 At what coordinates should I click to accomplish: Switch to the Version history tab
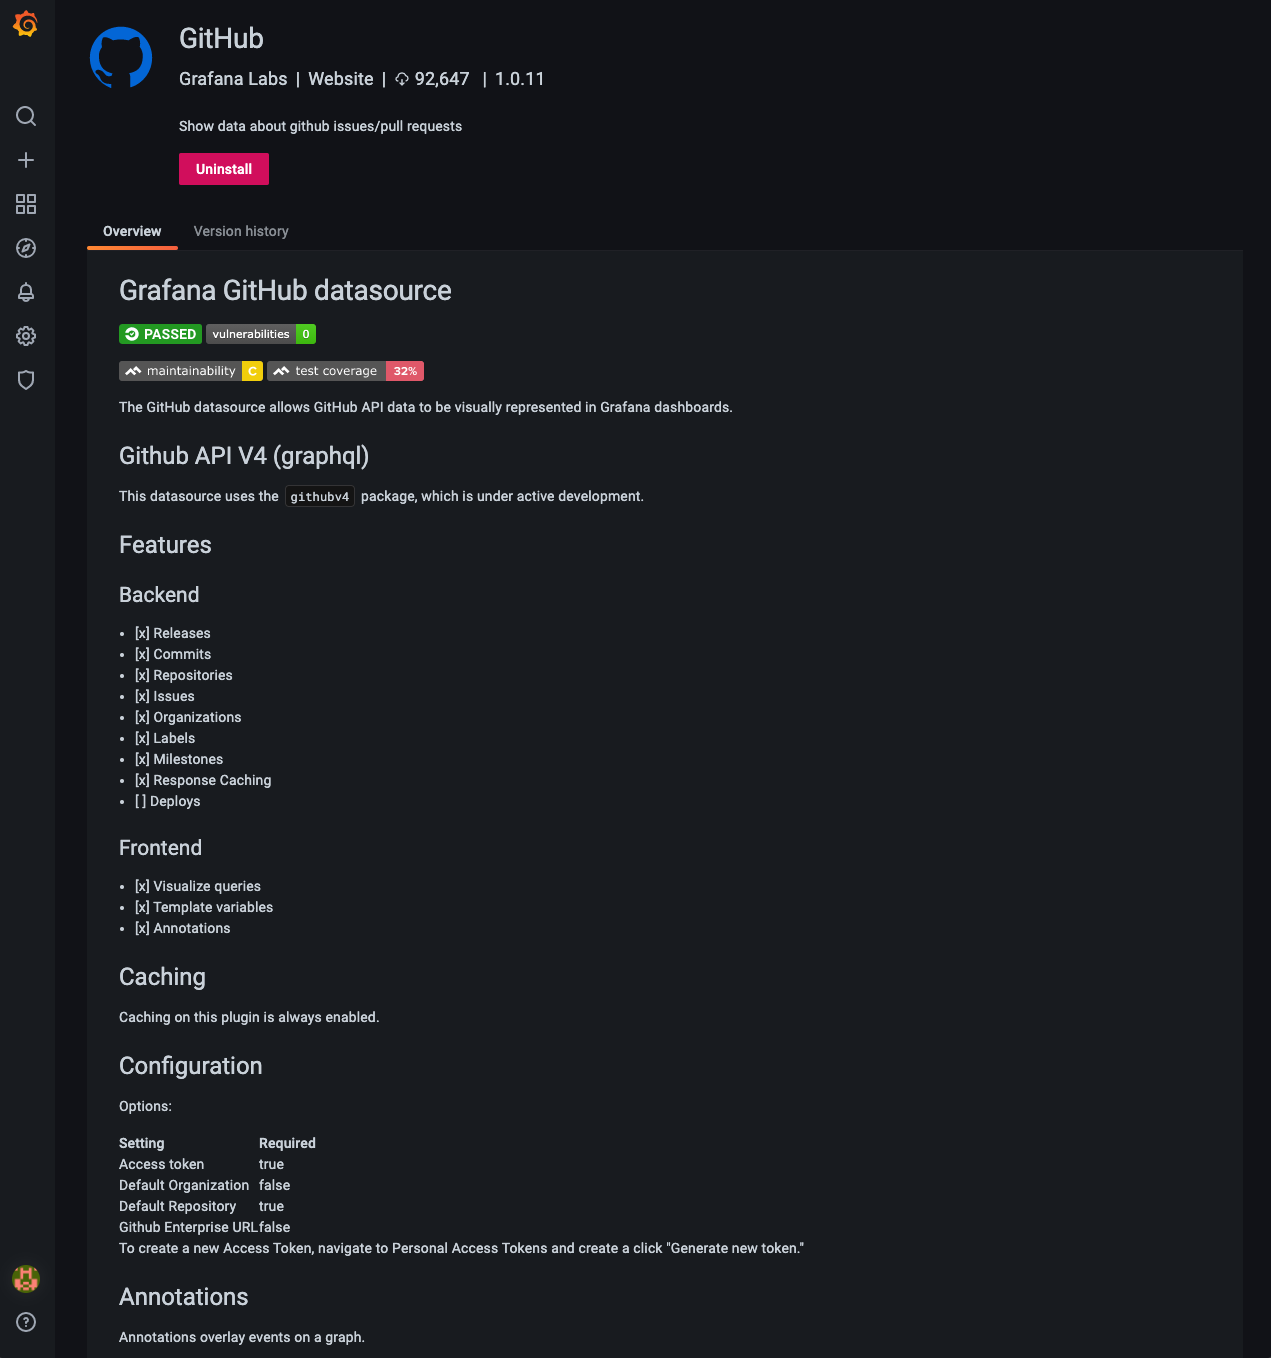click(x=240, y=231)
